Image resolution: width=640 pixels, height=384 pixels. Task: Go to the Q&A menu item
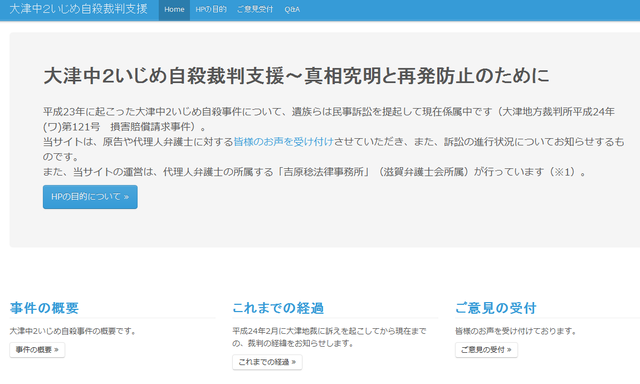[x=292, y=9]
